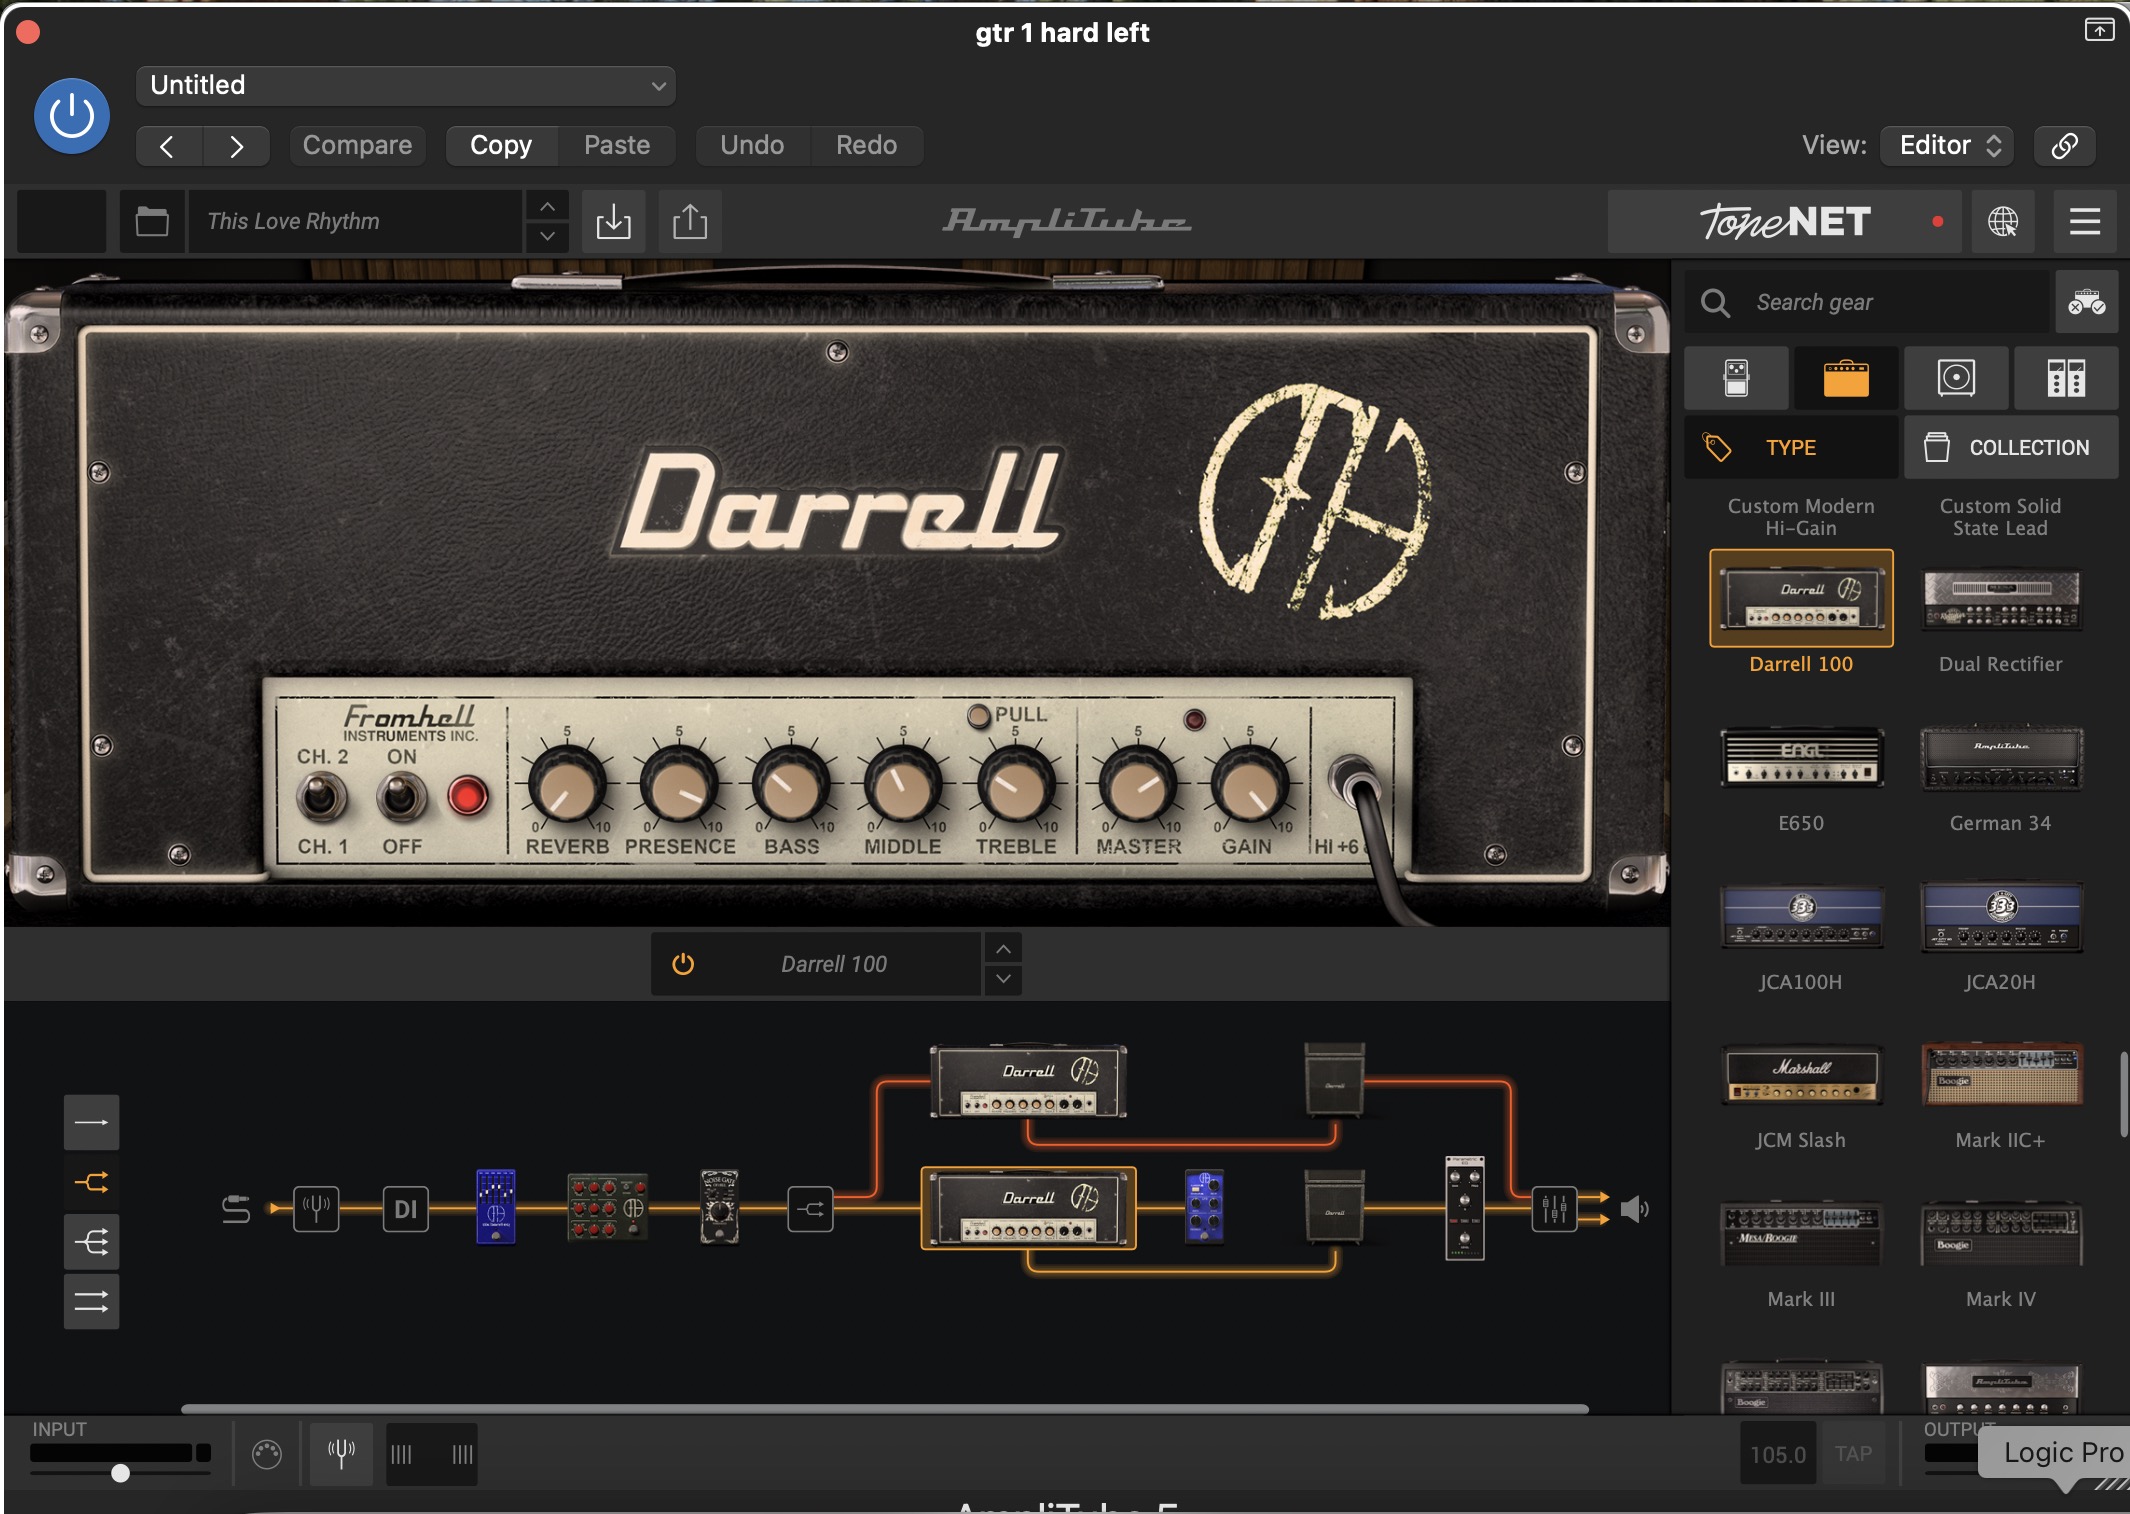Viewport: 2130px width, 1514px height.
Task: Select the split parallel chain routing icon
Action: (x=91, y=1182)
